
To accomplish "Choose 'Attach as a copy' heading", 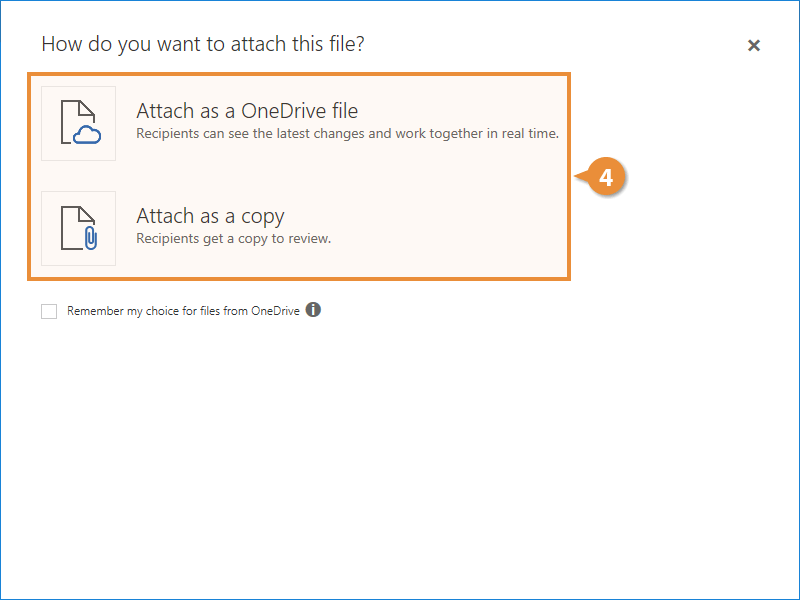I will [210, 216].
